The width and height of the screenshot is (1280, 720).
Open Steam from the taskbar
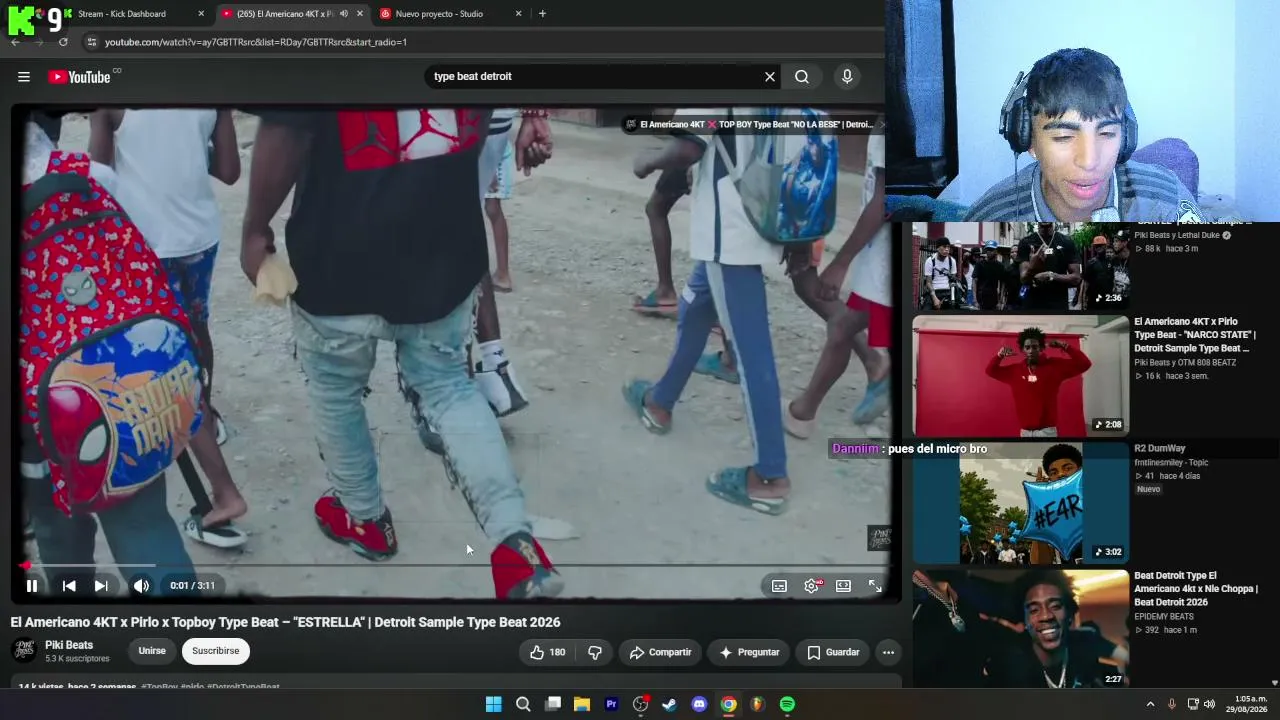670,704
